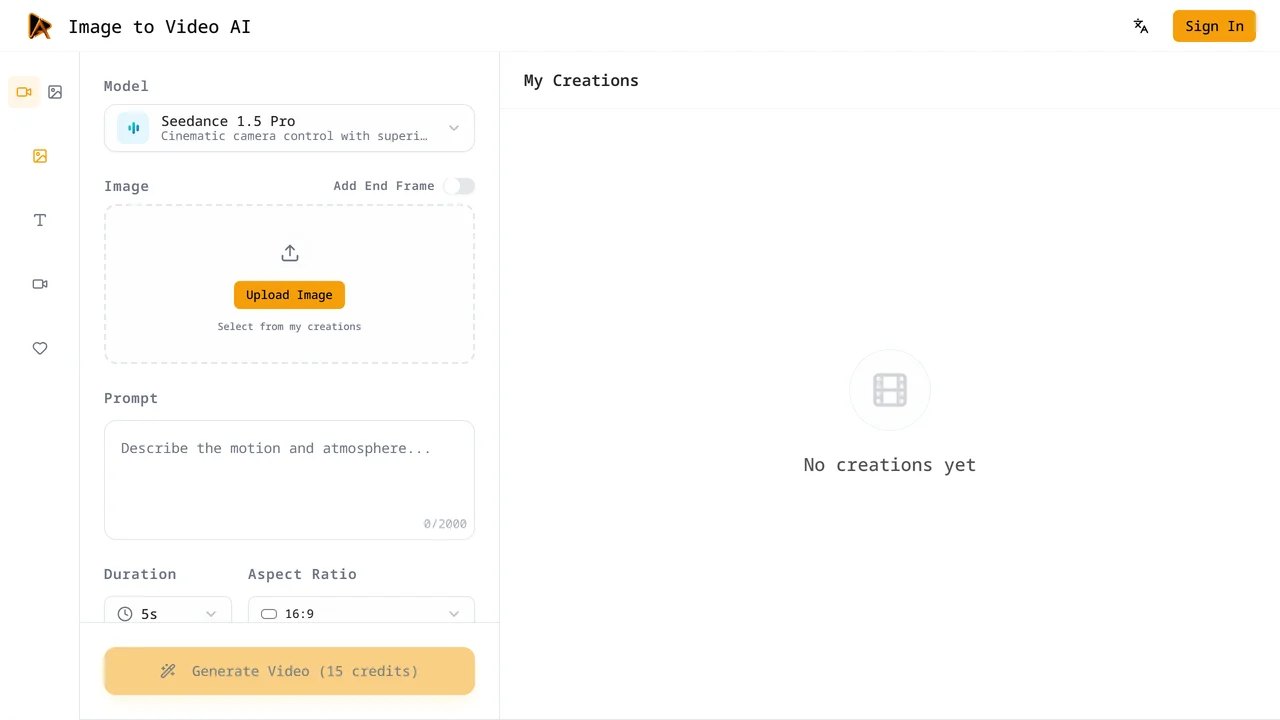1280x720 pixels.
Task: Open the video camera sidebar icon
Action: point(40,284)
